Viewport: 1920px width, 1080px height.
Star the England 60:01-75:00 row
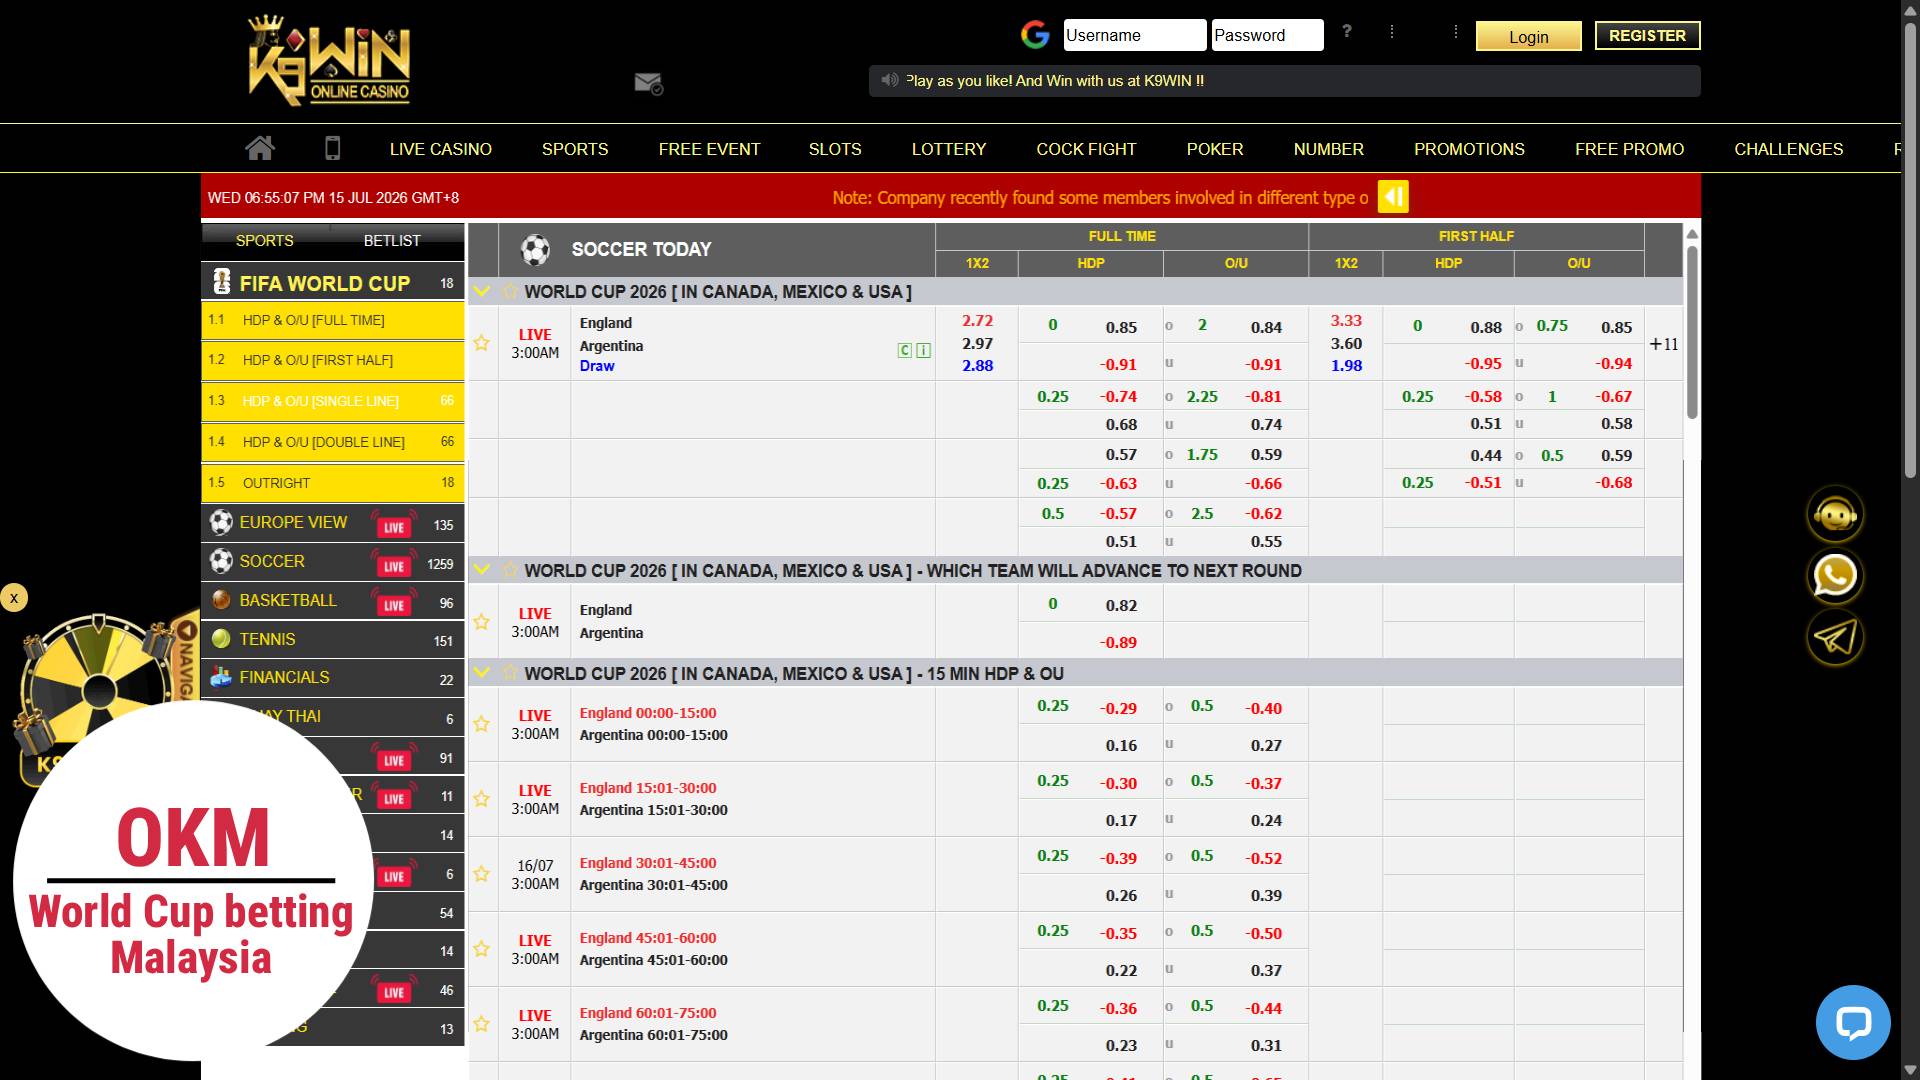coord(482,1024)
